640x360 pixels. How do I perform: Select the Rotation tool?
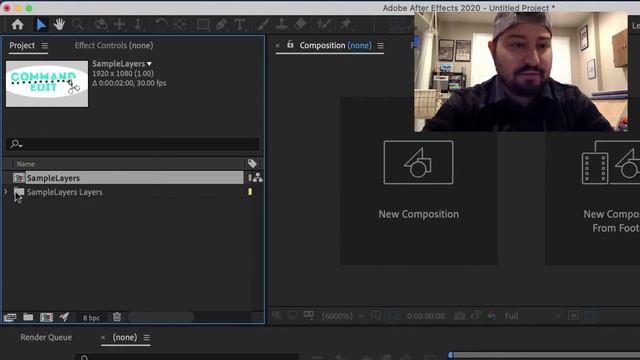tap(161, 25)
